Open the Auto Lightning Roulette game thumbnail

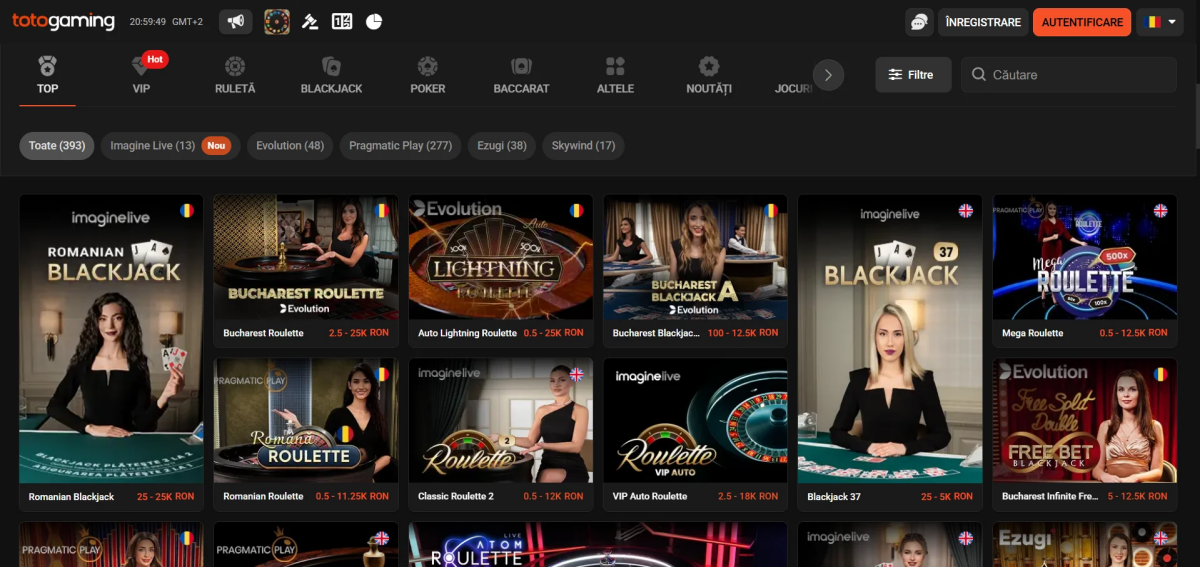pyautogui.click(x=501, y=258)
